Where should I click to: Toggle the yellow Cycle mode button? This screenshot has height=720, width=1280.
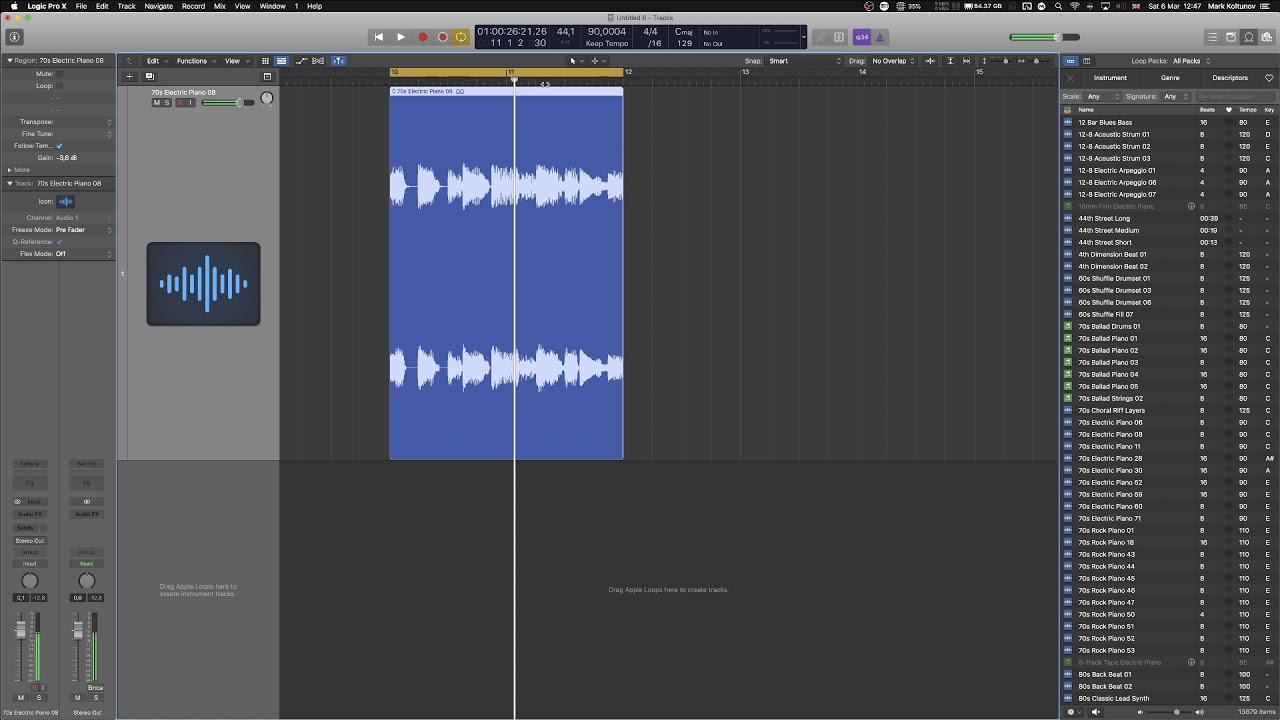pos(461,37)
